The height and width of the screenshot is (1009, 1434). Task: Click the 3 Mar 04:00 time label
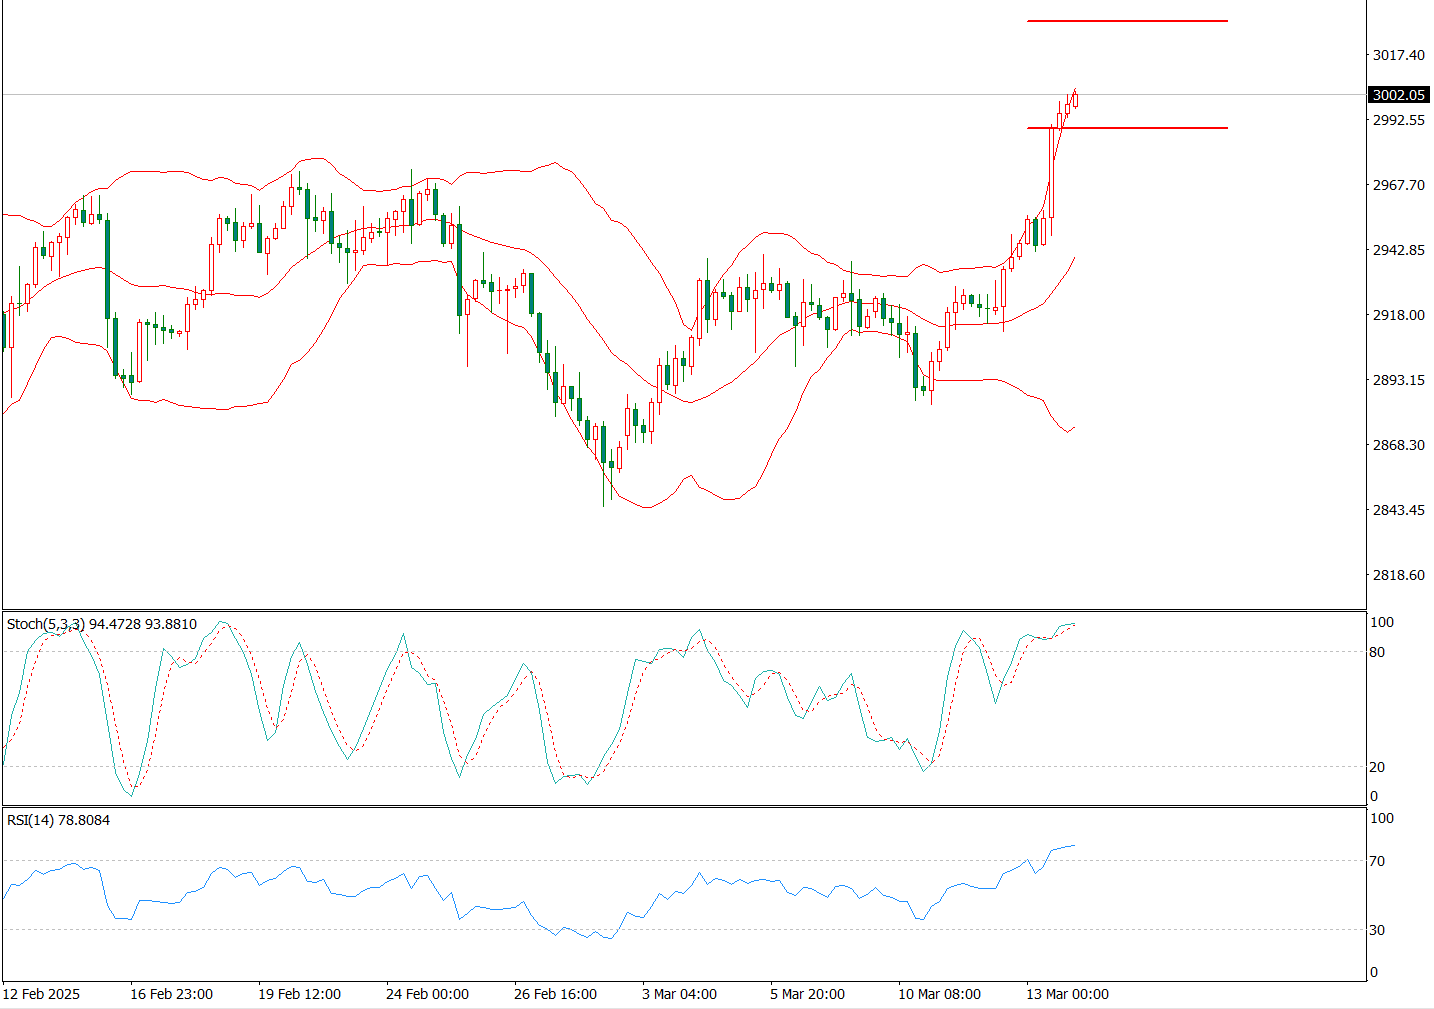click(x=679, y=994)
